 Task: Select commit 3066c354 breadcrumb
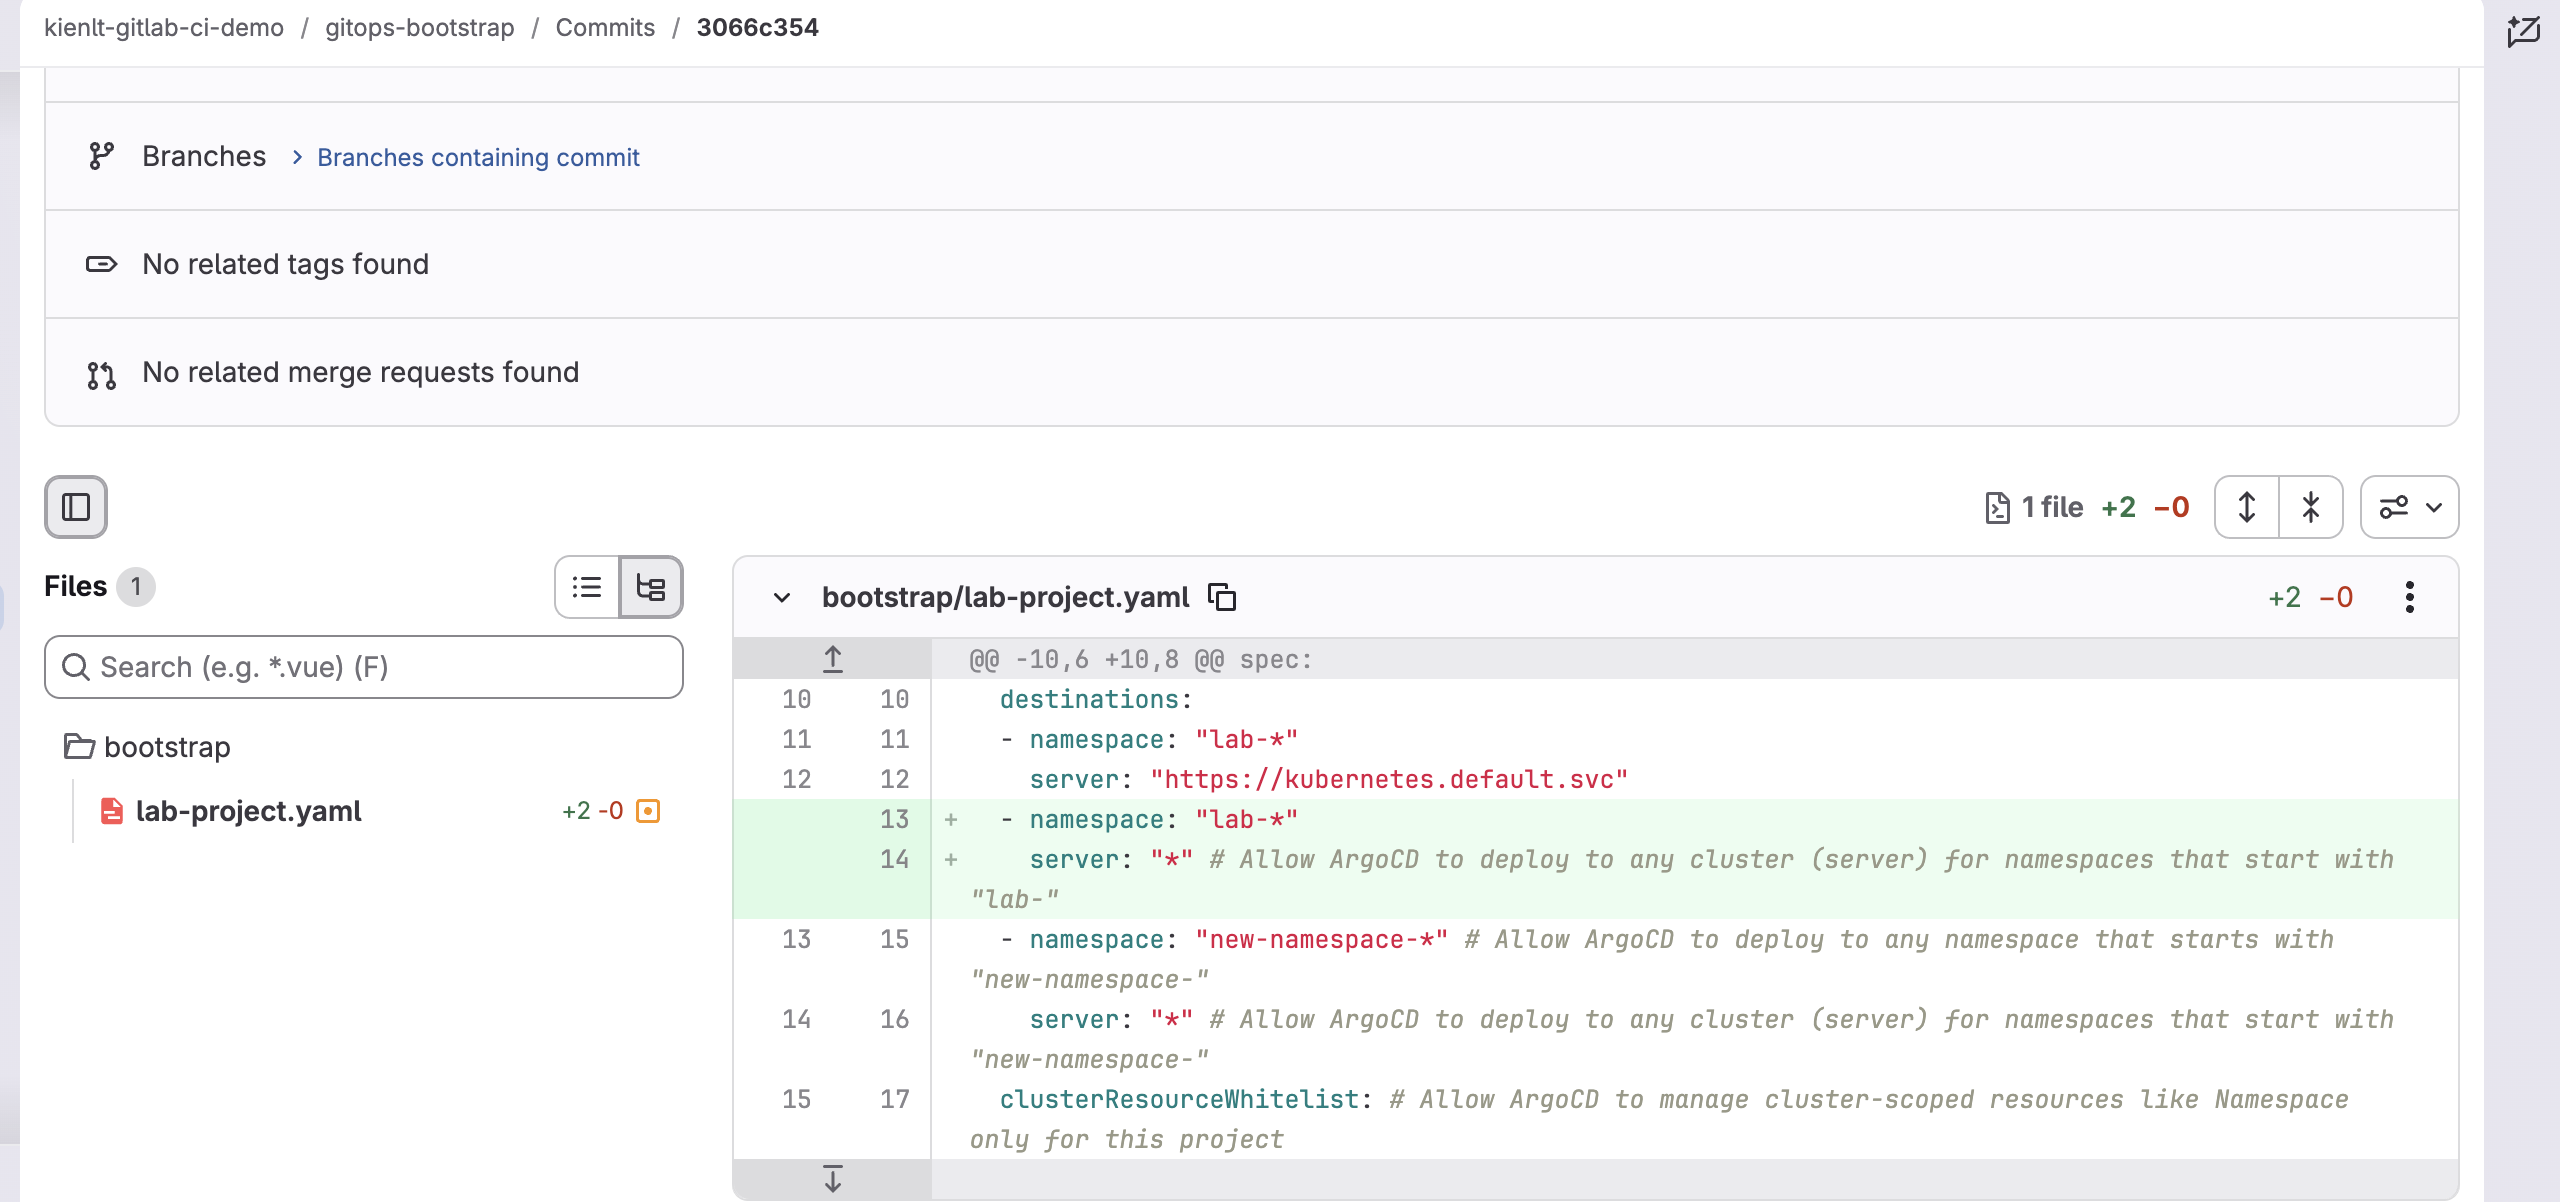pos(757,27)
